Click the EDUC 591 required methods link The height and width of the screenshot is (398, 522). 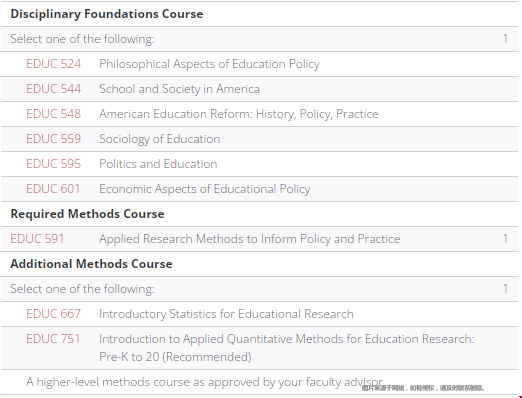(37, 239)
